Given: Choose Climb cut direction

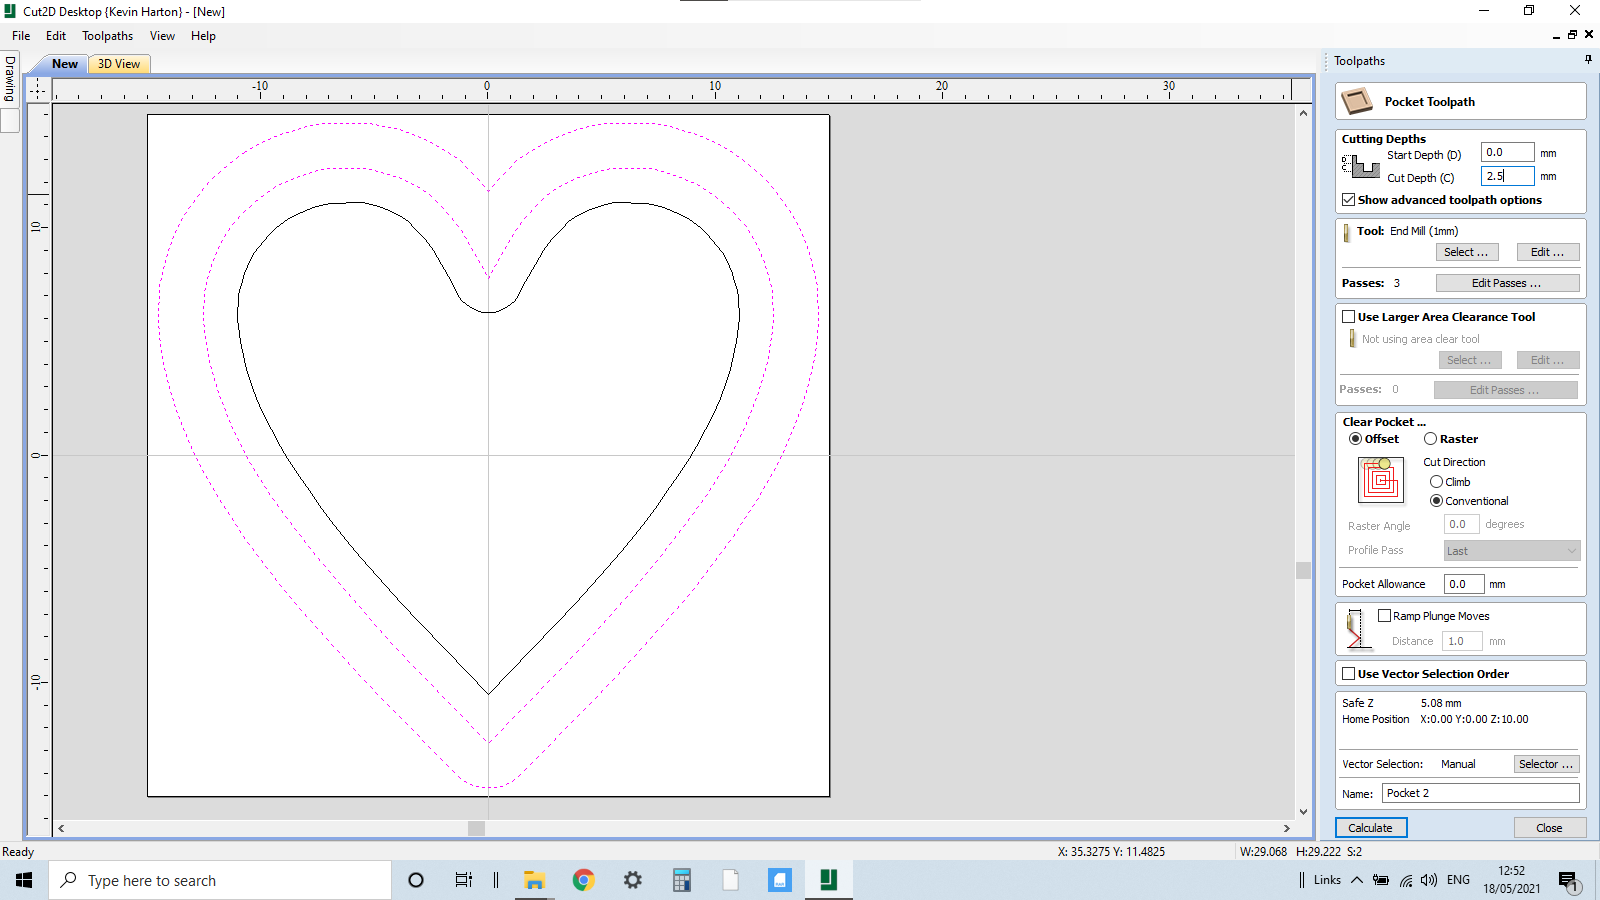Looking at the screenshot, I should coord(1437,482).
